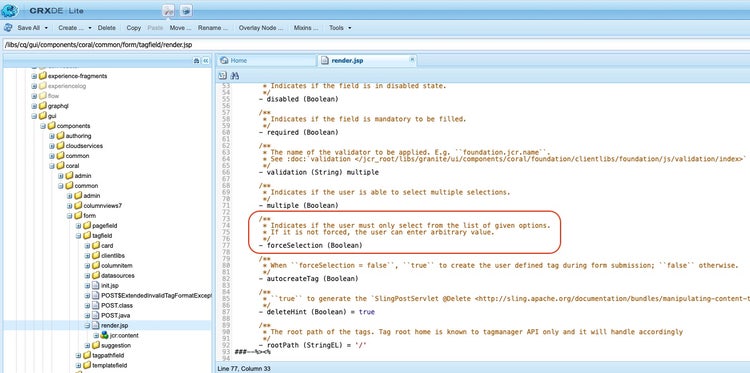
Task: Click the repository path input field
Action: 375,44
